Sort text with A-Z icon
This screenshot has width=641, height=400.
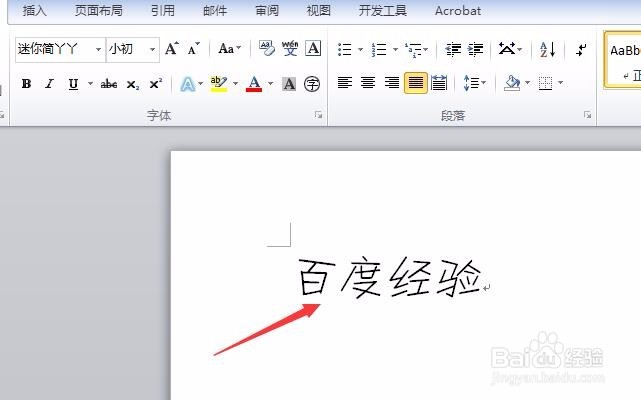(x=547, y=49)
